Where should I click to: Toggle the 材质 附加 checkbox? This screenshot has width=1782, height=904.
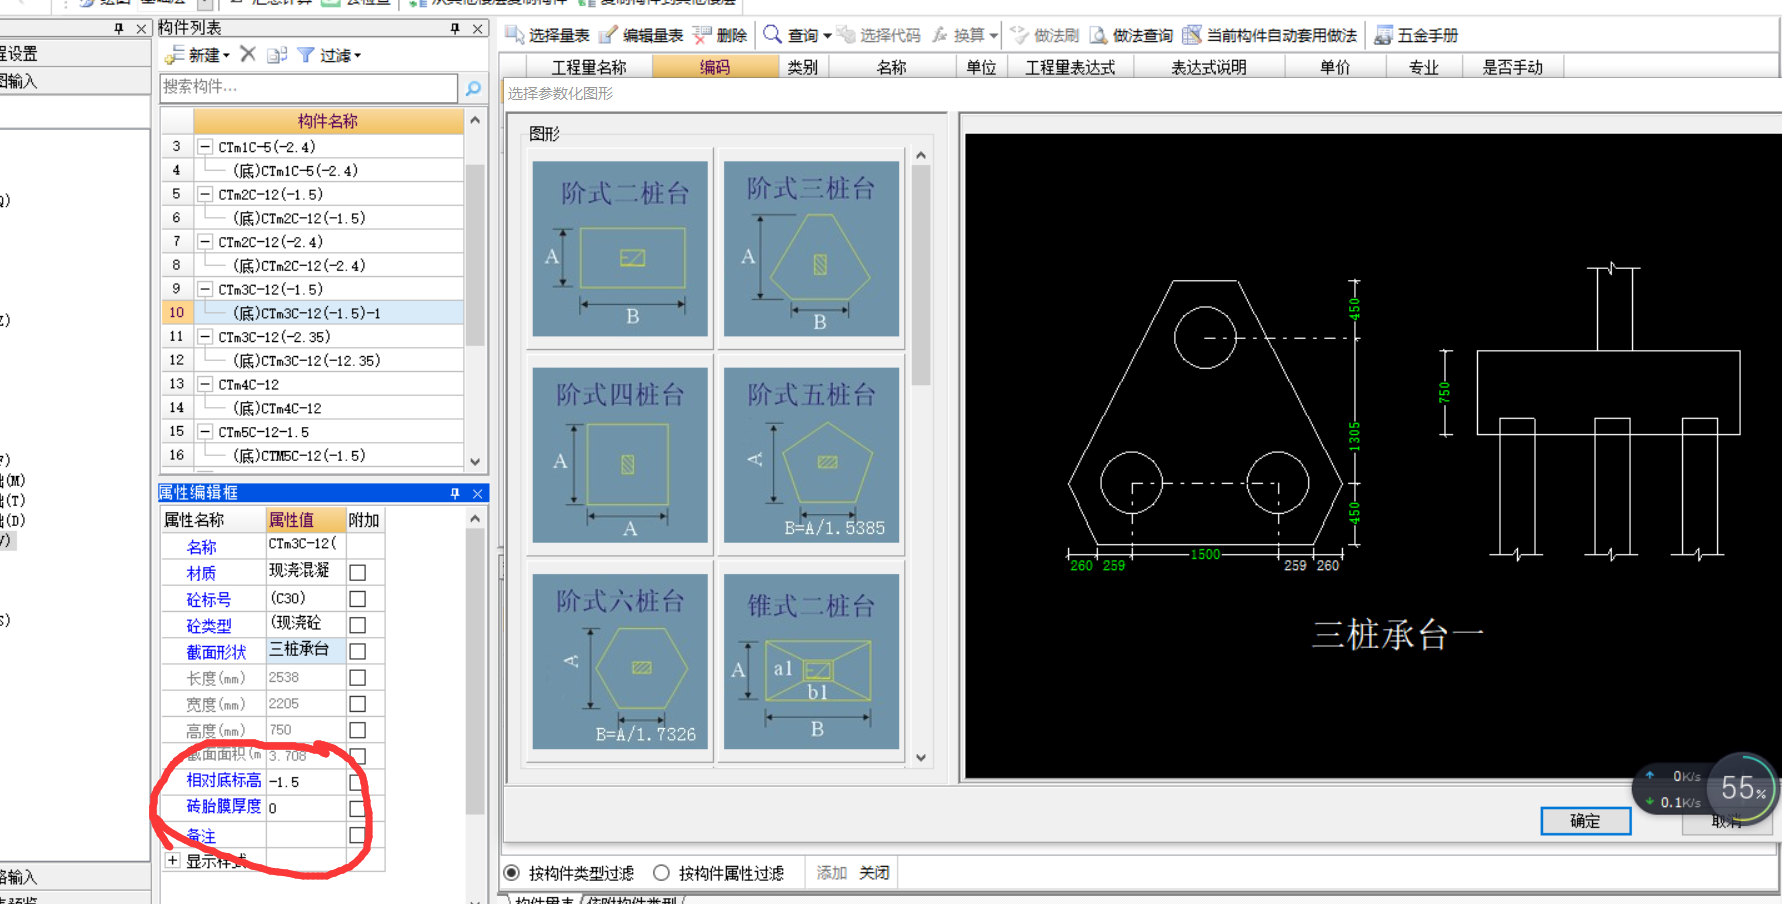click(358, 573)
